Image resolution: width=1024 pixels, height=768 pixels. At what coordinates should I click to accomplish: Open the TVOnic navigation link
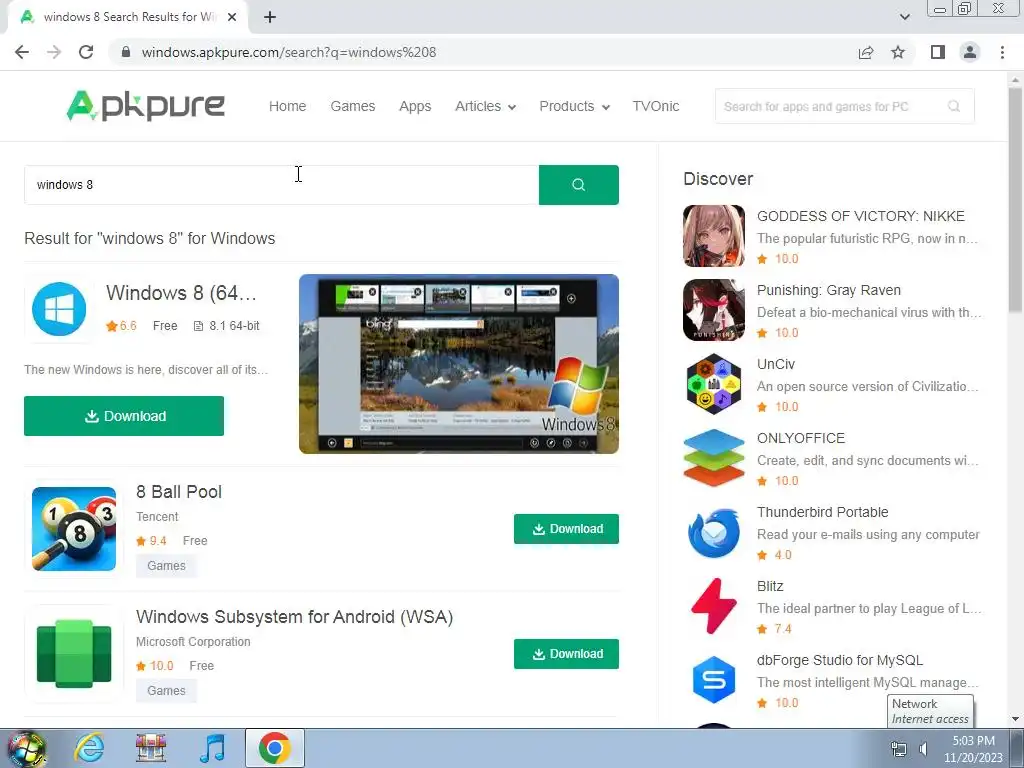coord(656,106)
